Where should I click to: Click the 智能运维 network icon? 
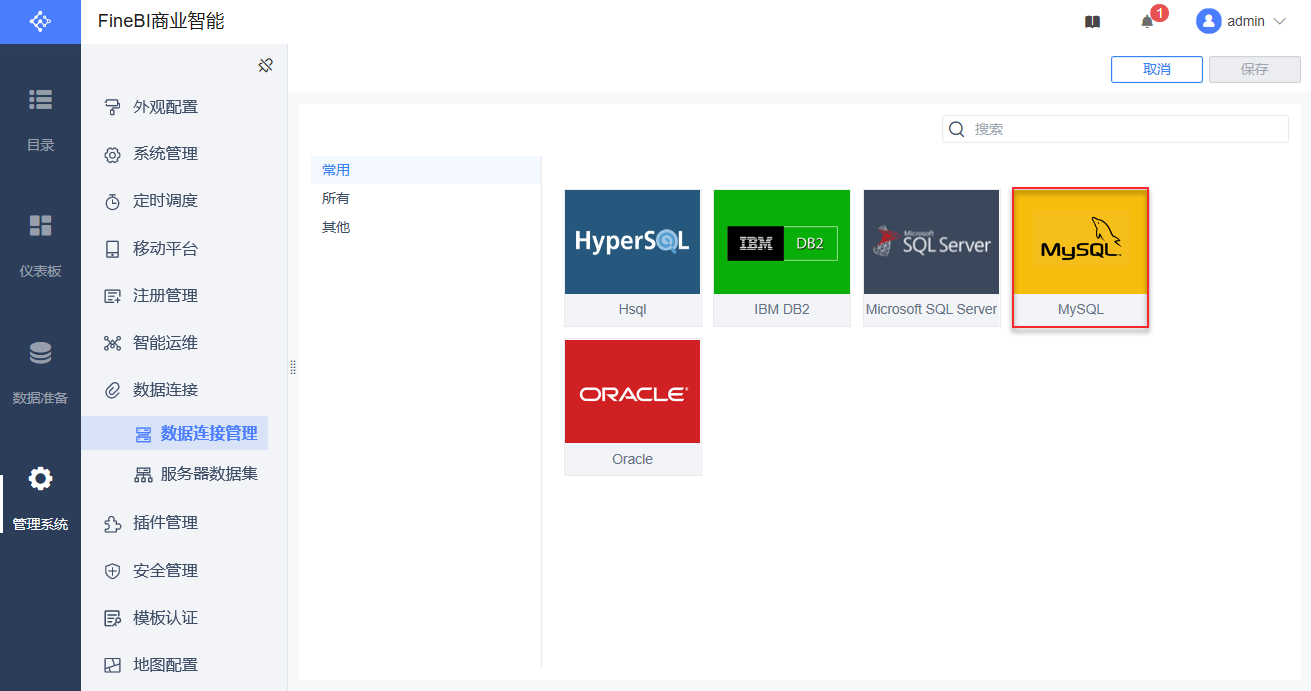(x=113, y=343)
